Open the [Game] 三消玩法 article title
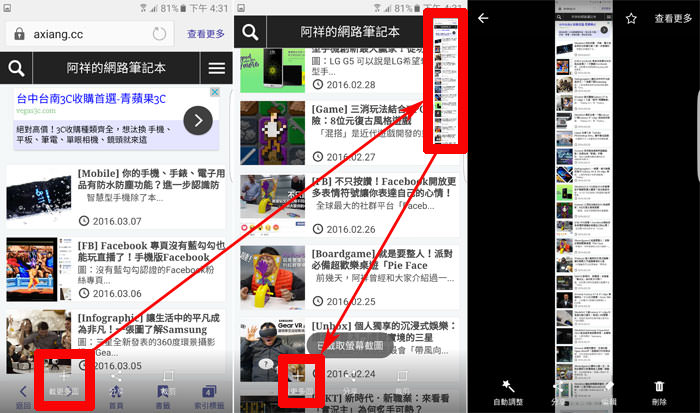700x413 pixels. pos(366,115)
